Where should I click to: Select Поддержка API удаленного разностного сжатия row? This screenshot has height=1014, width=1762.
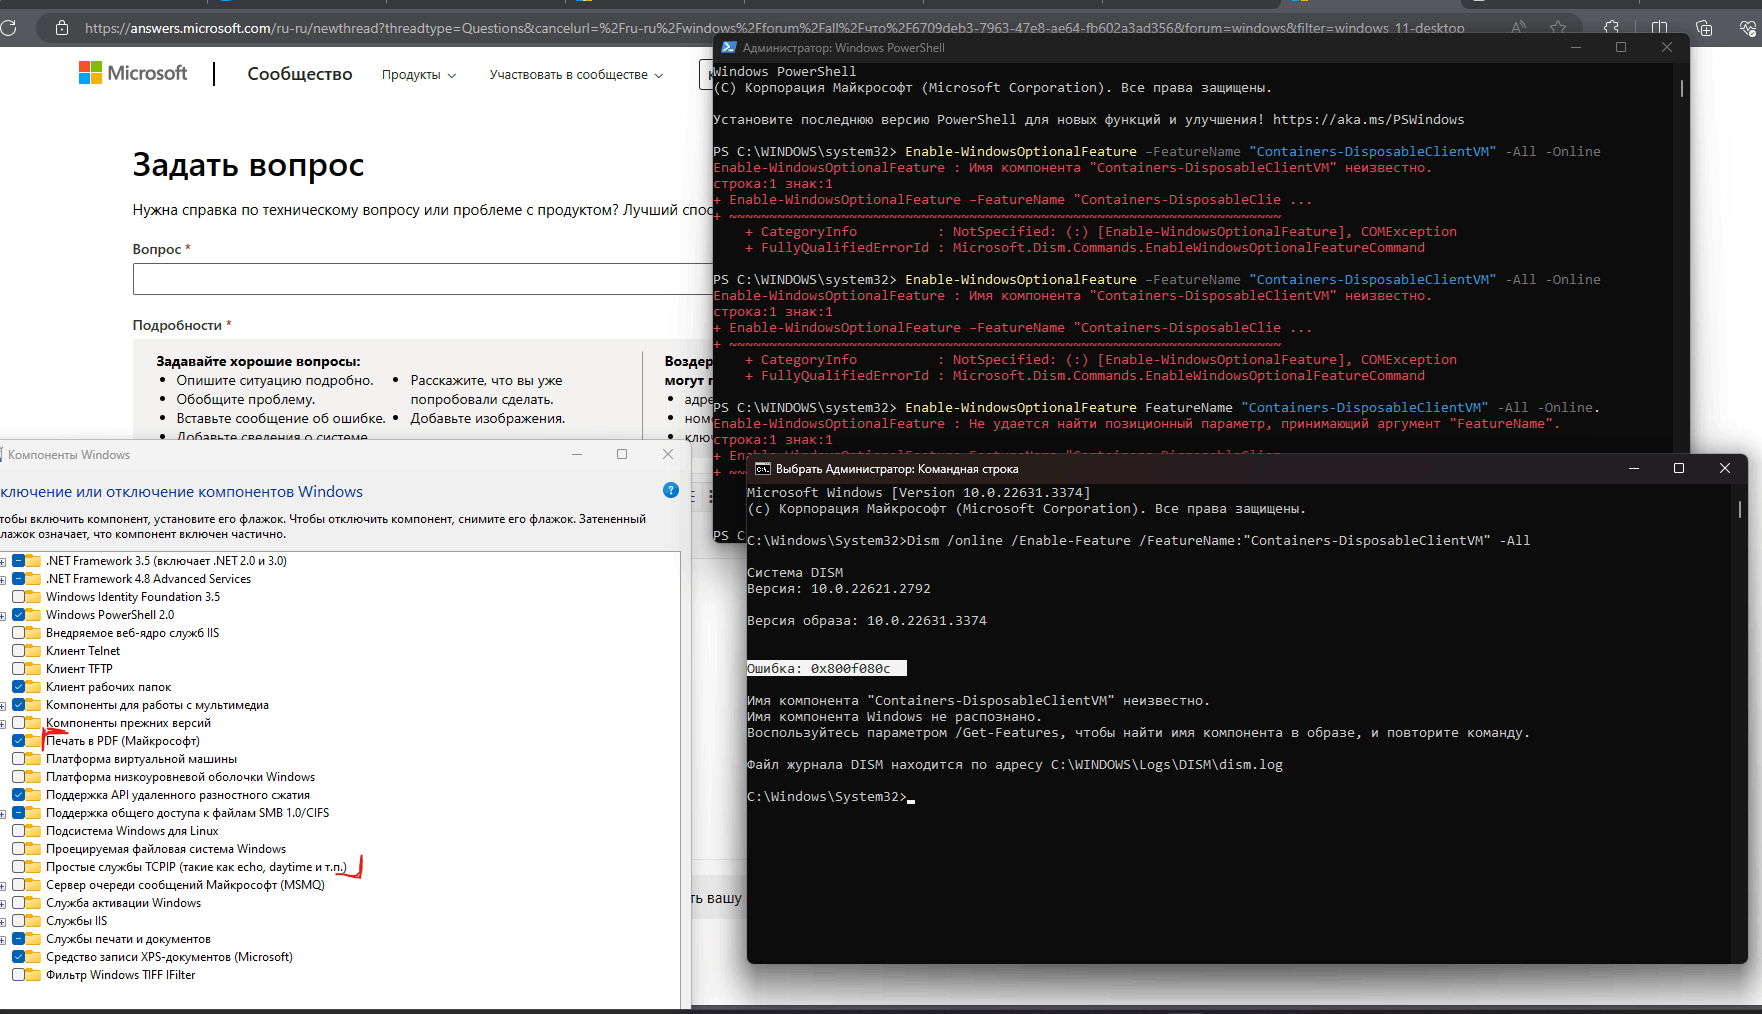tap(178, 795)
